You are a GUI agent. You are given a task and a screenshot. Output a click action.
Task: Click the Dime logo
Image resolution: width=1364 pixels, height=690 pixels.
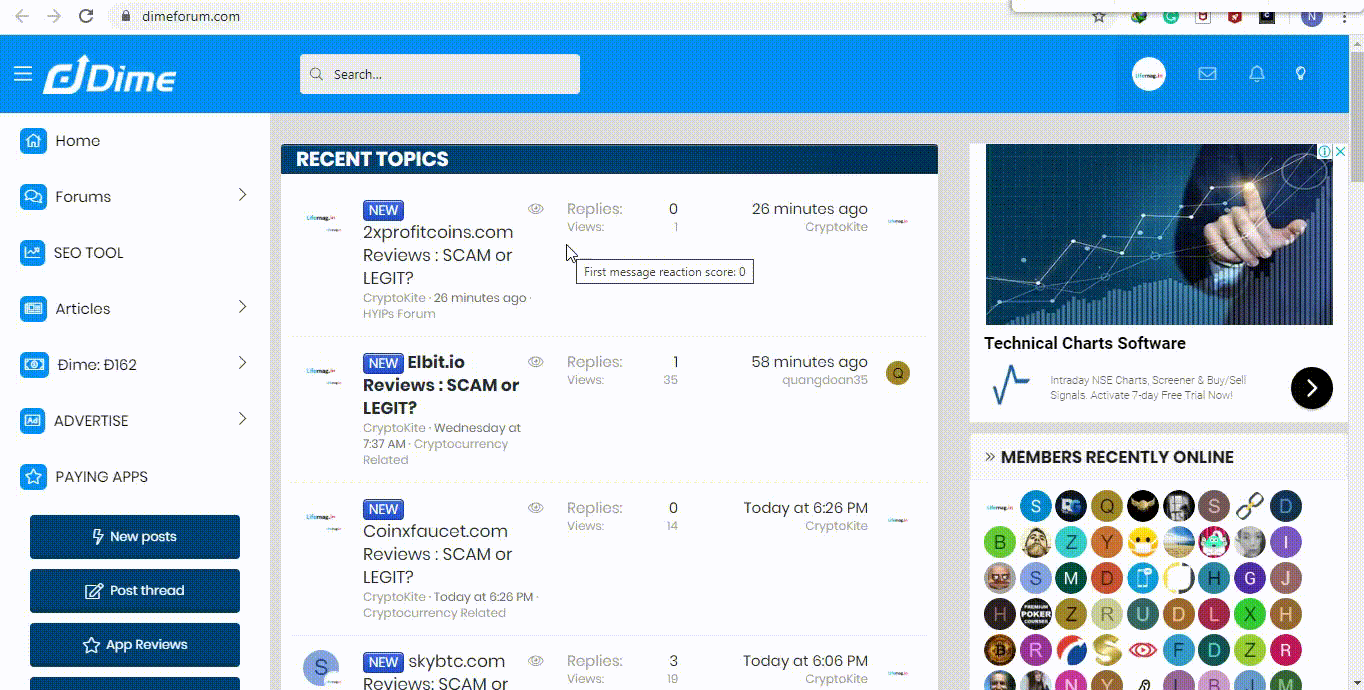pos(110,75)
